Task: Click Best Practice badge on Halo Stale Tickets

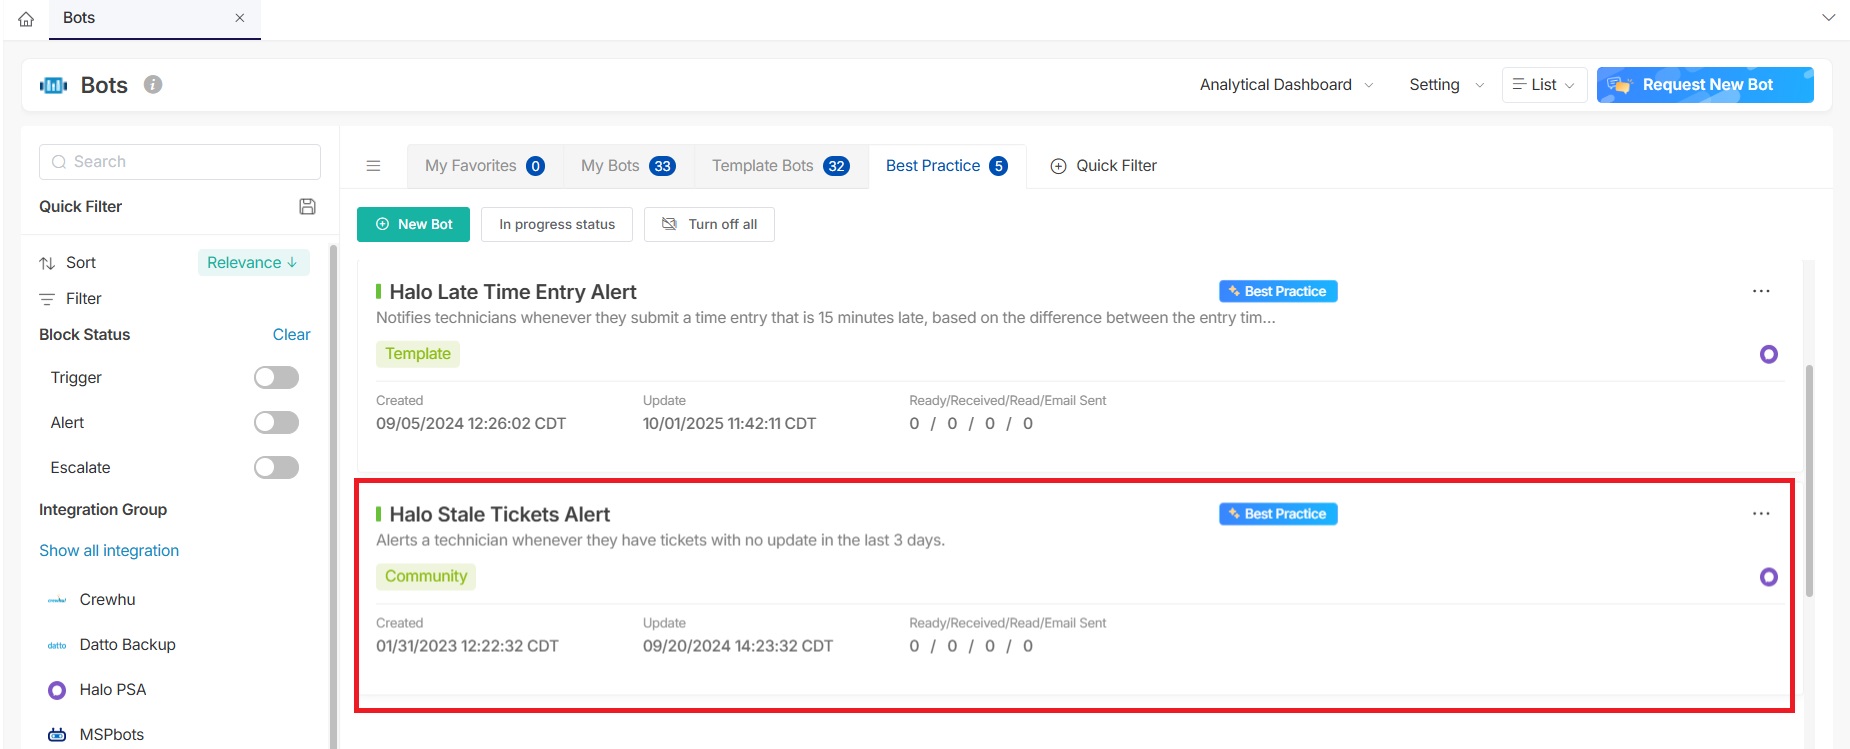Action: (x=1278, y=514)
